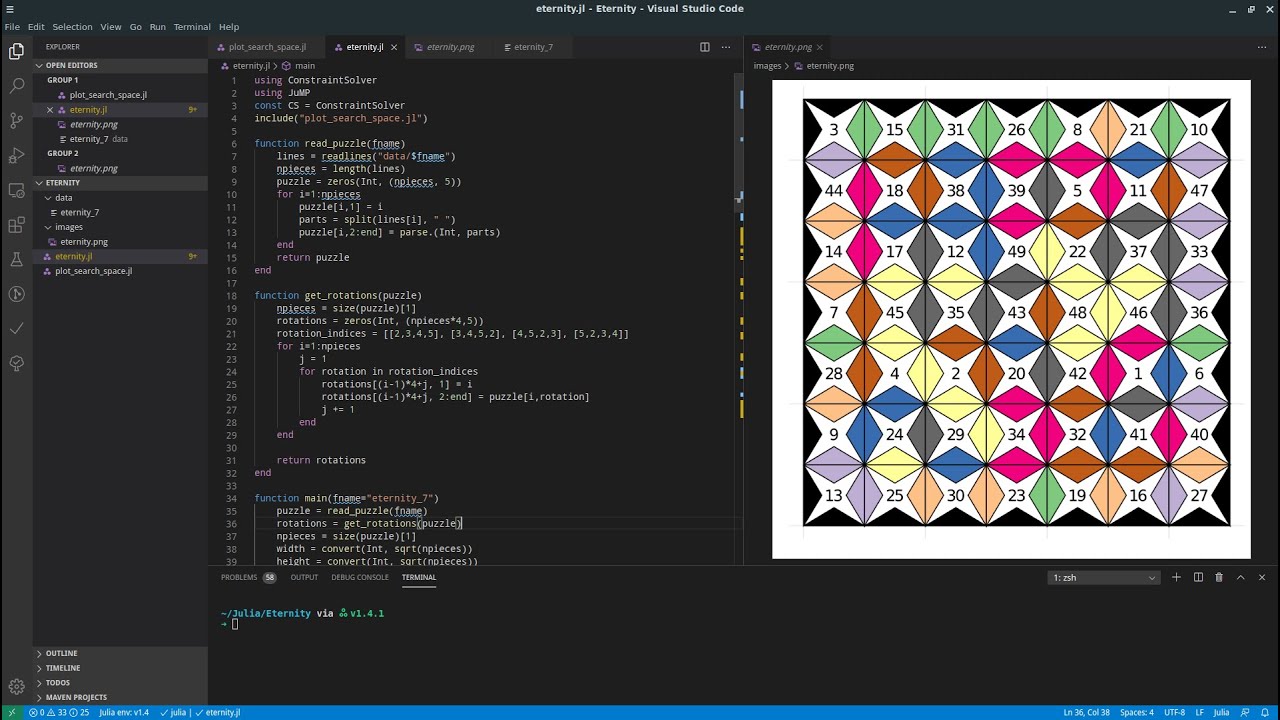1280x720 pixels.
Task: Click the remote window indicator in status bar
Action: click(x=12, y=712)
